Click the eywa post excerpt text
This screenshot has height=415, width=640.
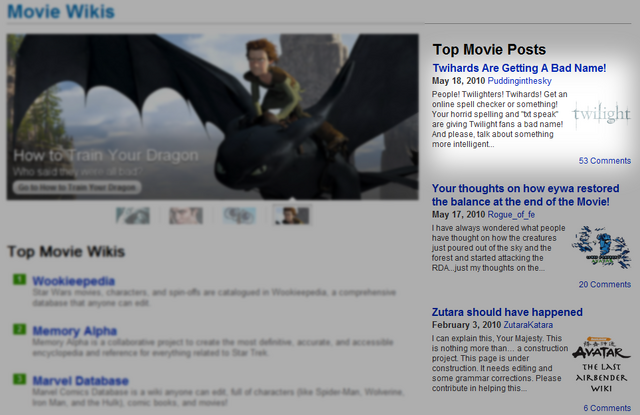pyautogui.click(x=499, y=248)
